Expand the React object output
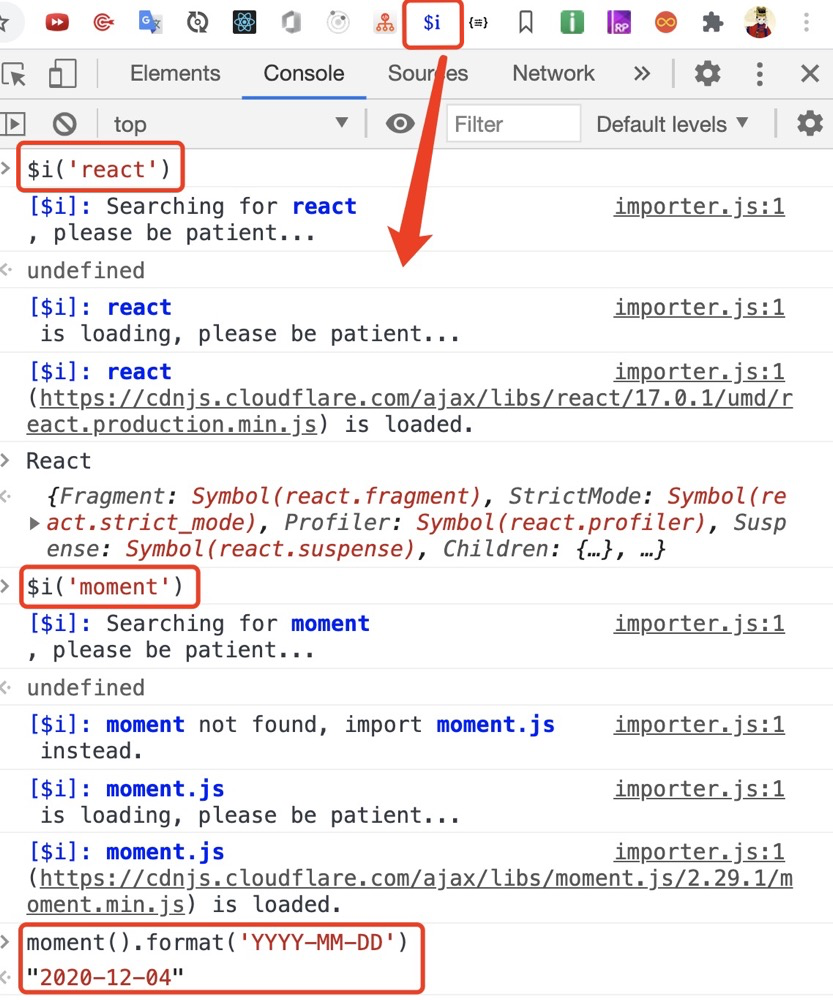 tap(34, 523)
